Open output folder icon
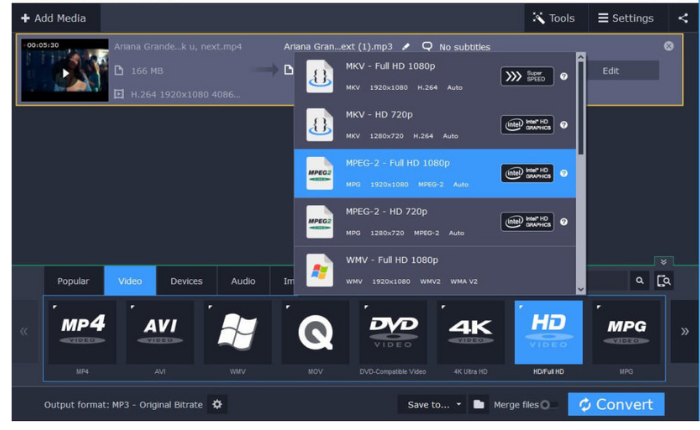Image resolution: width=700 pixels, height=430 pixels. (479, 405)
